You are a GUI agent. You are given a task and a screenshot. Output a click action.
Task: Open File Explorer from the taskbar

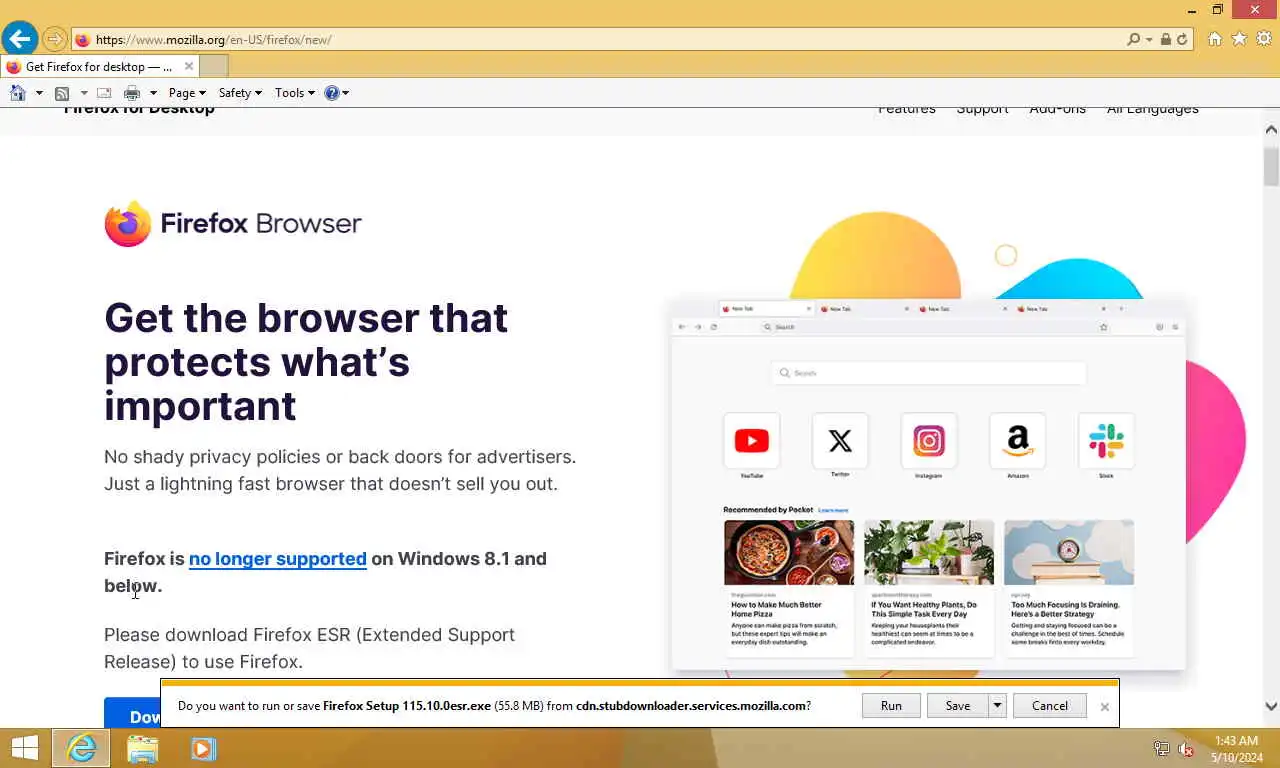142,748
